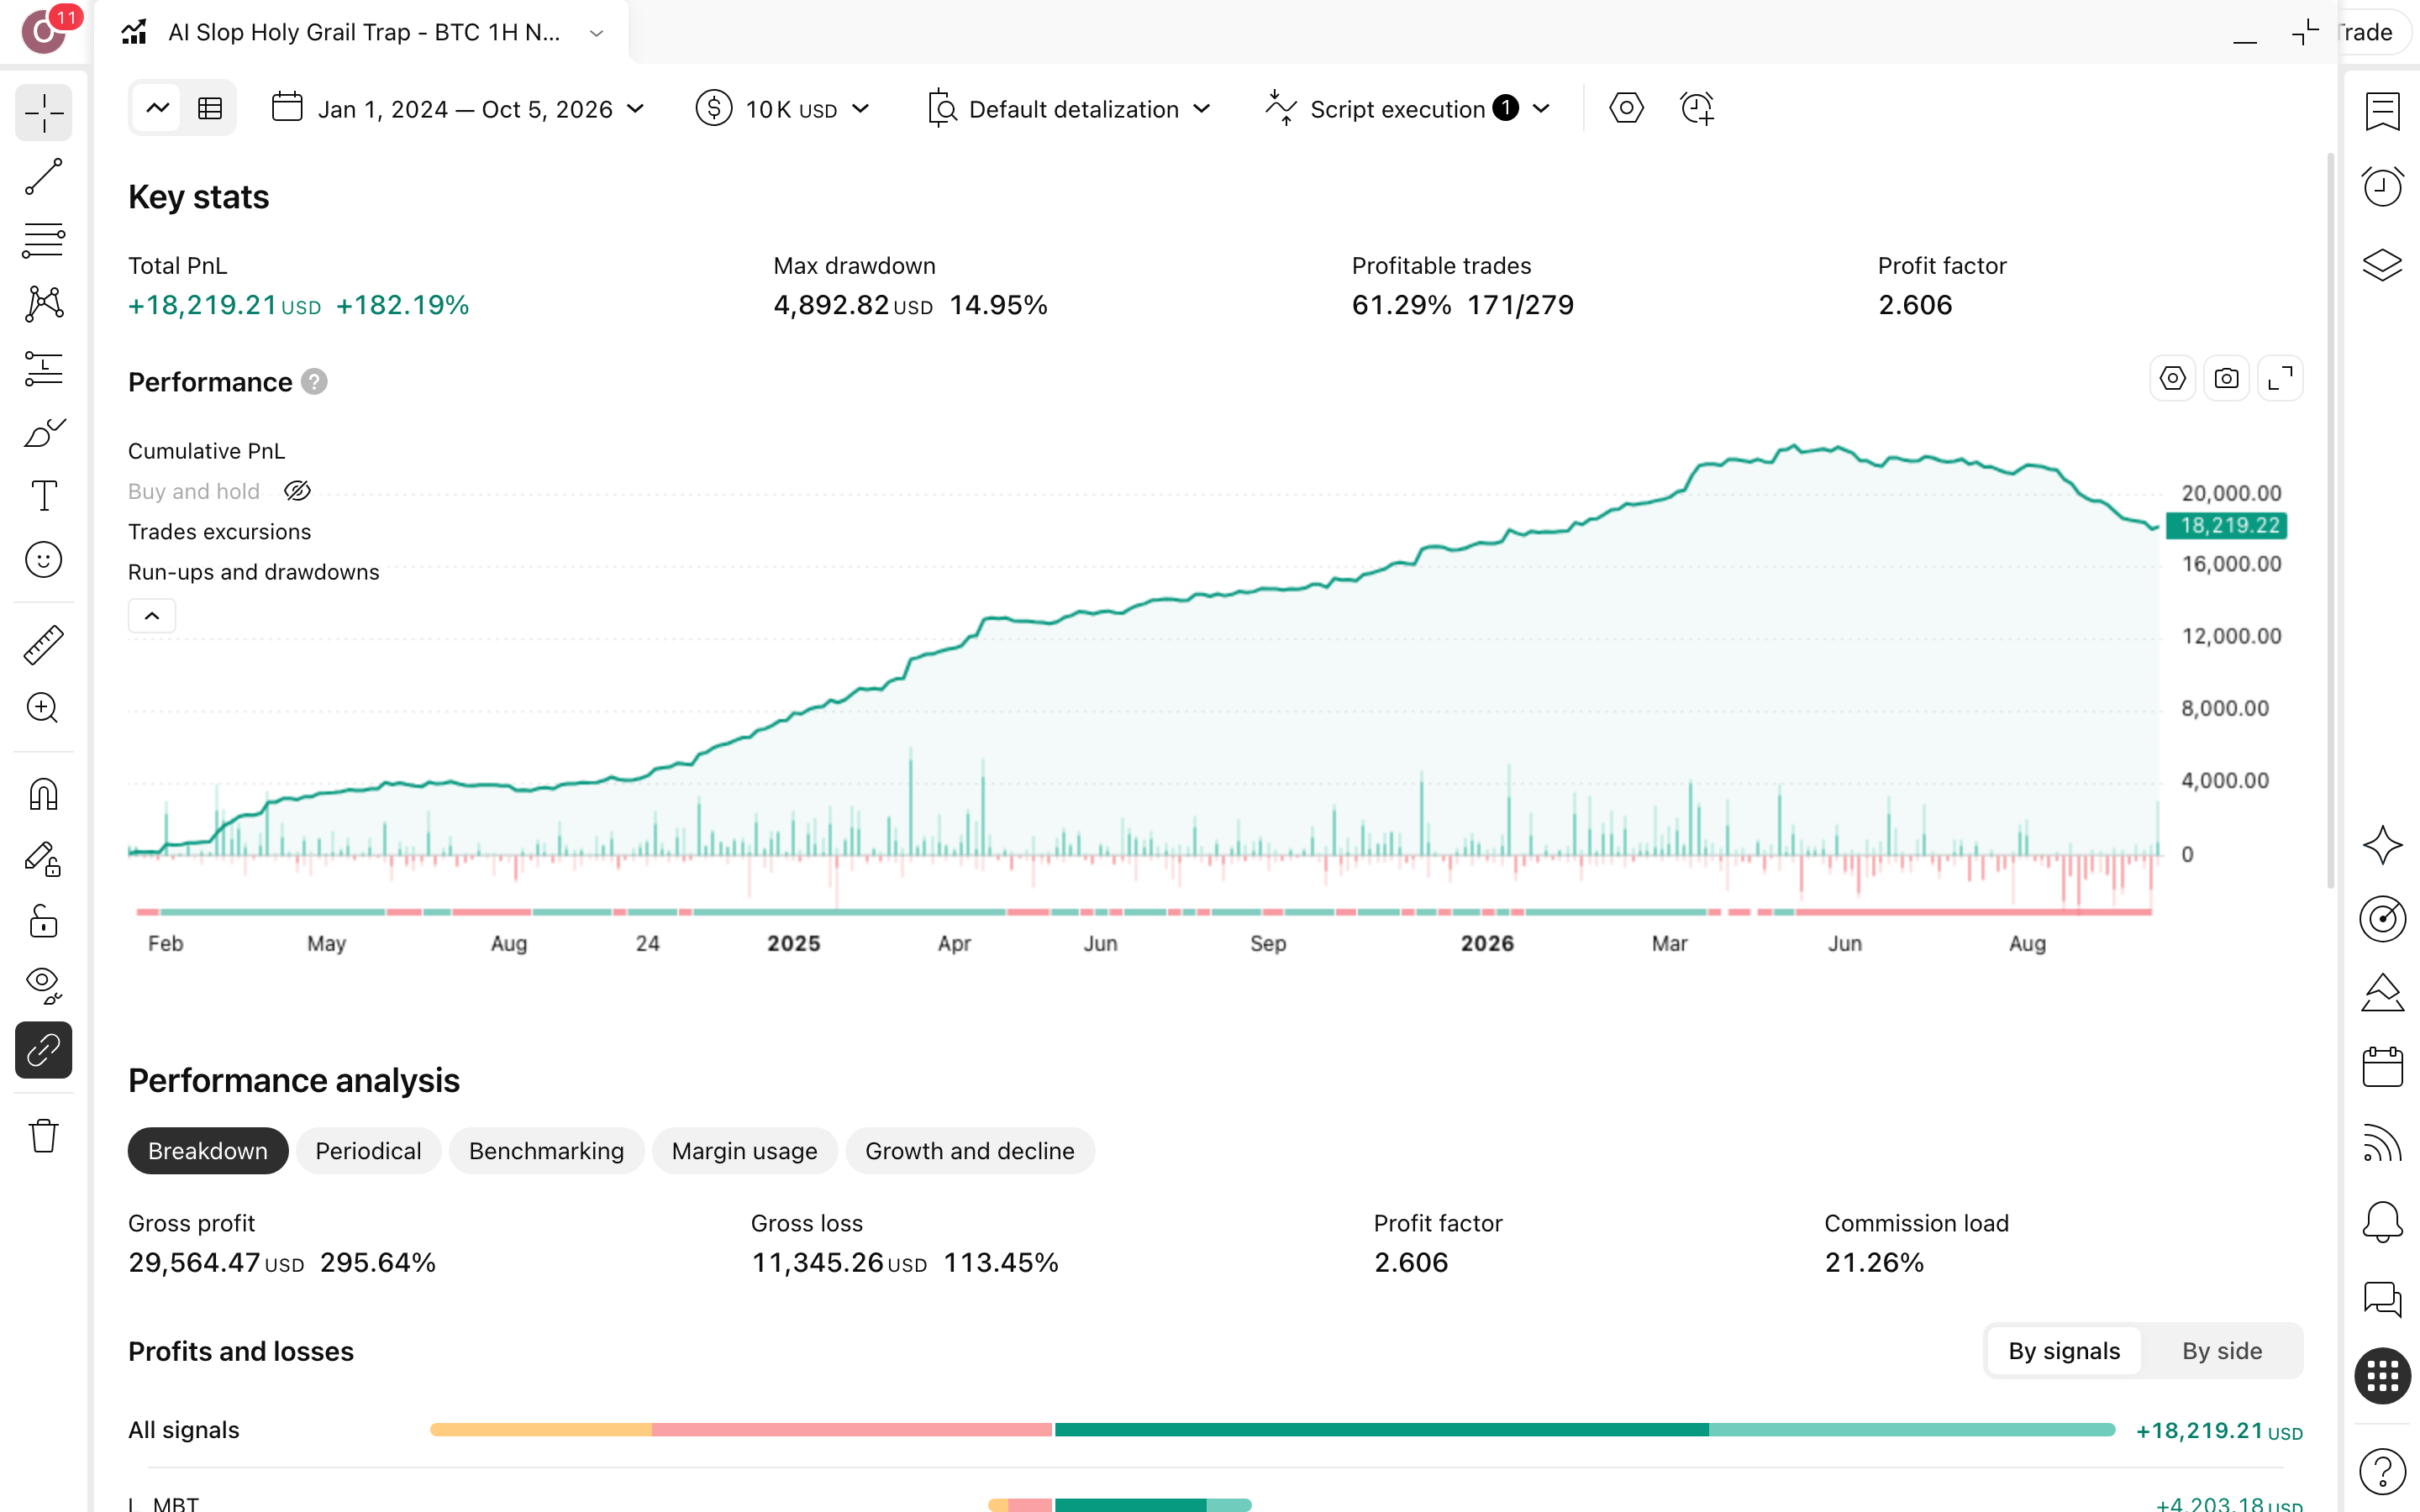Switch to list of trades table view
The width and height of the screenshot is (2420, 1512).
click(x=210, y=108)
